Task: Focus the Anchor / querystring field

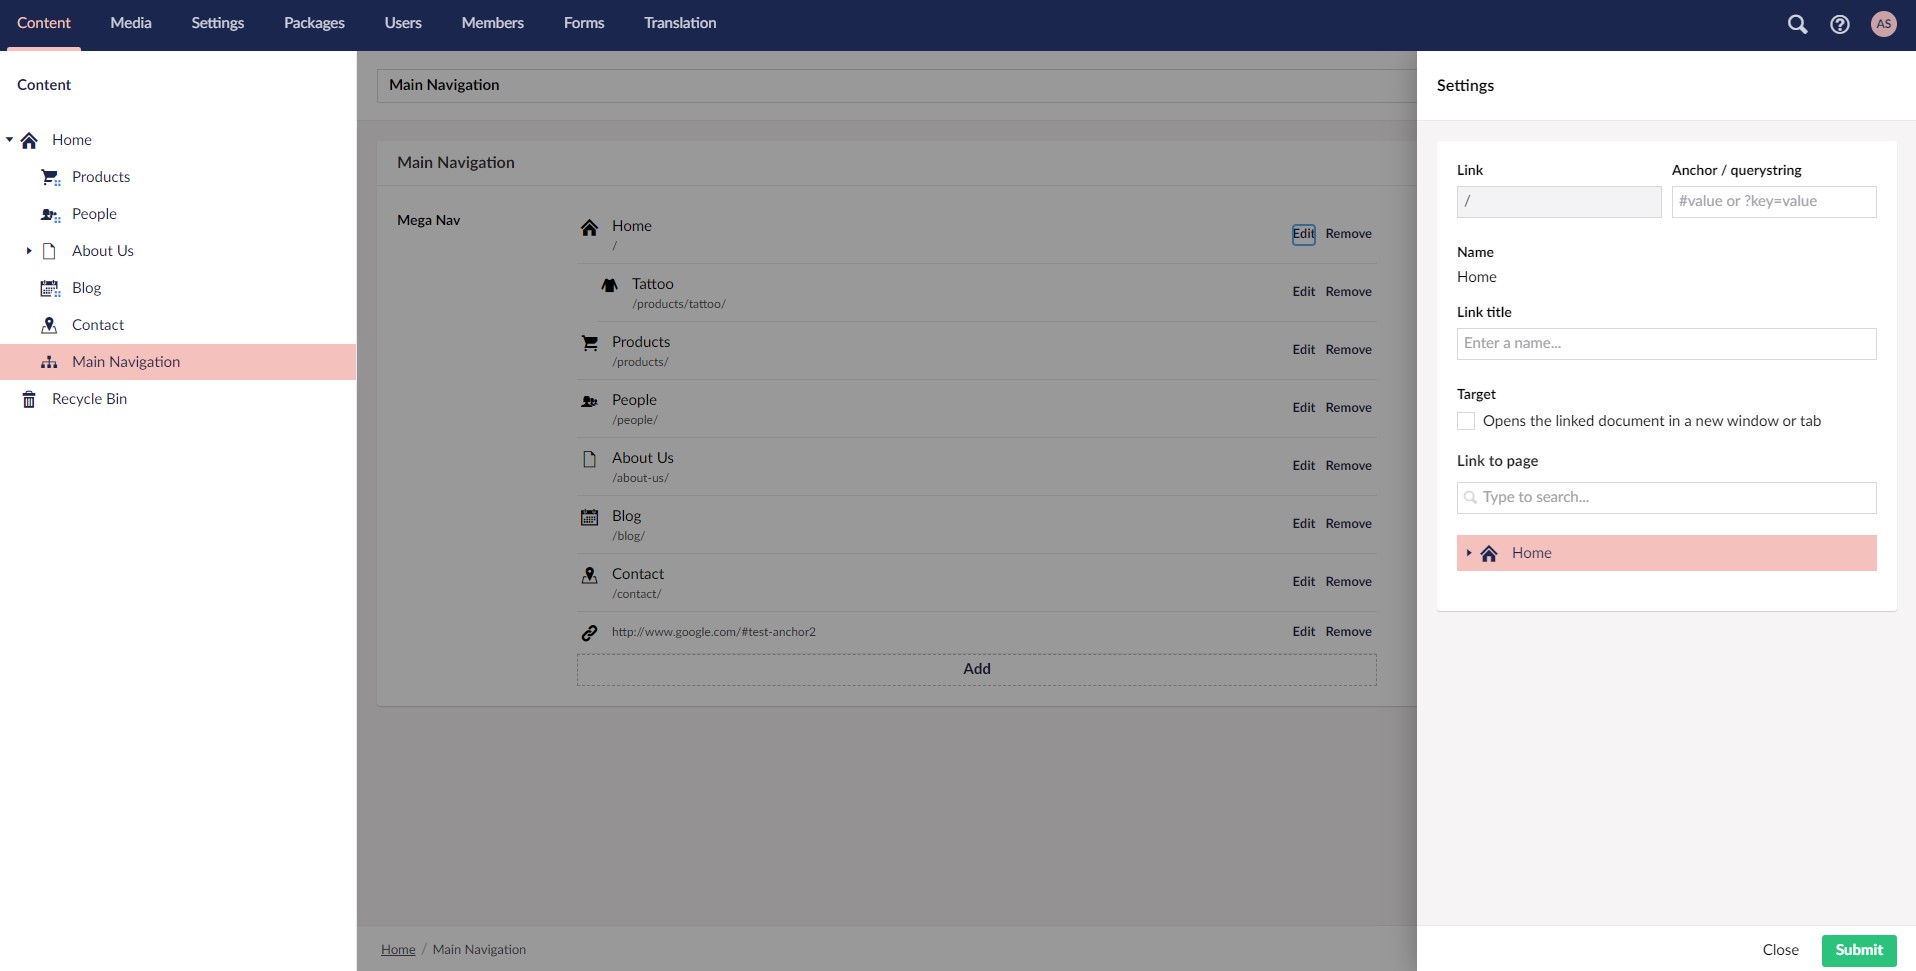Action: [1773, 201]
